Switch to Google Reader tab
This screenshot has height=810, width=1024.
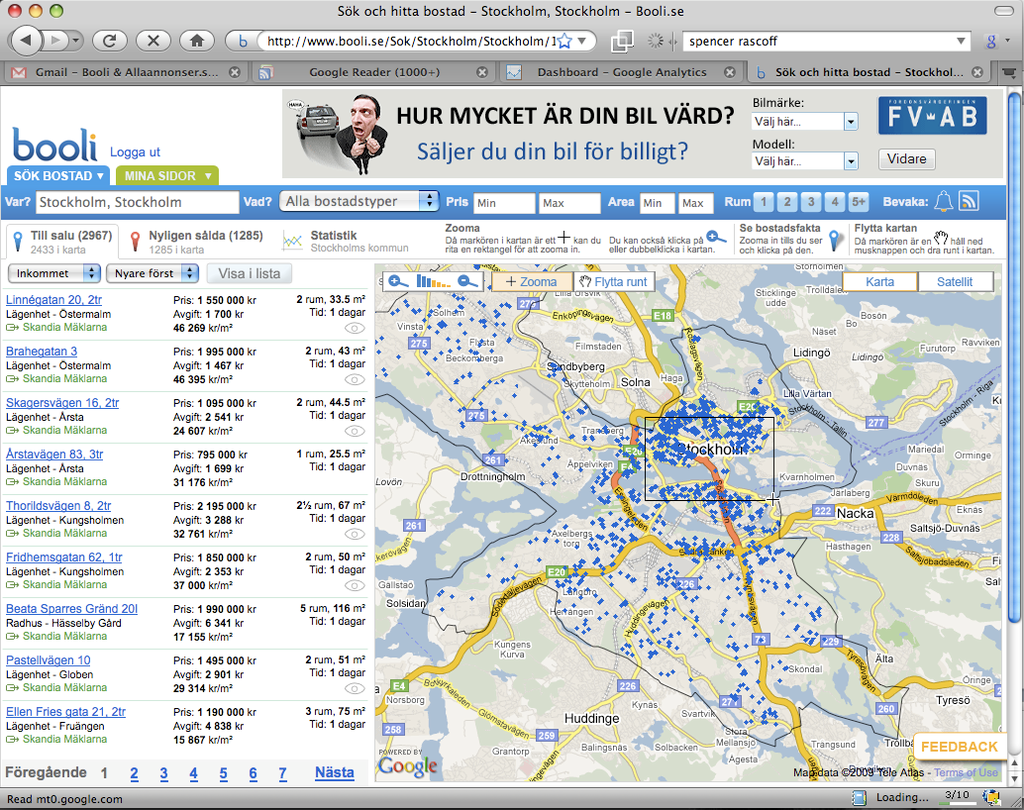point(374,72)
